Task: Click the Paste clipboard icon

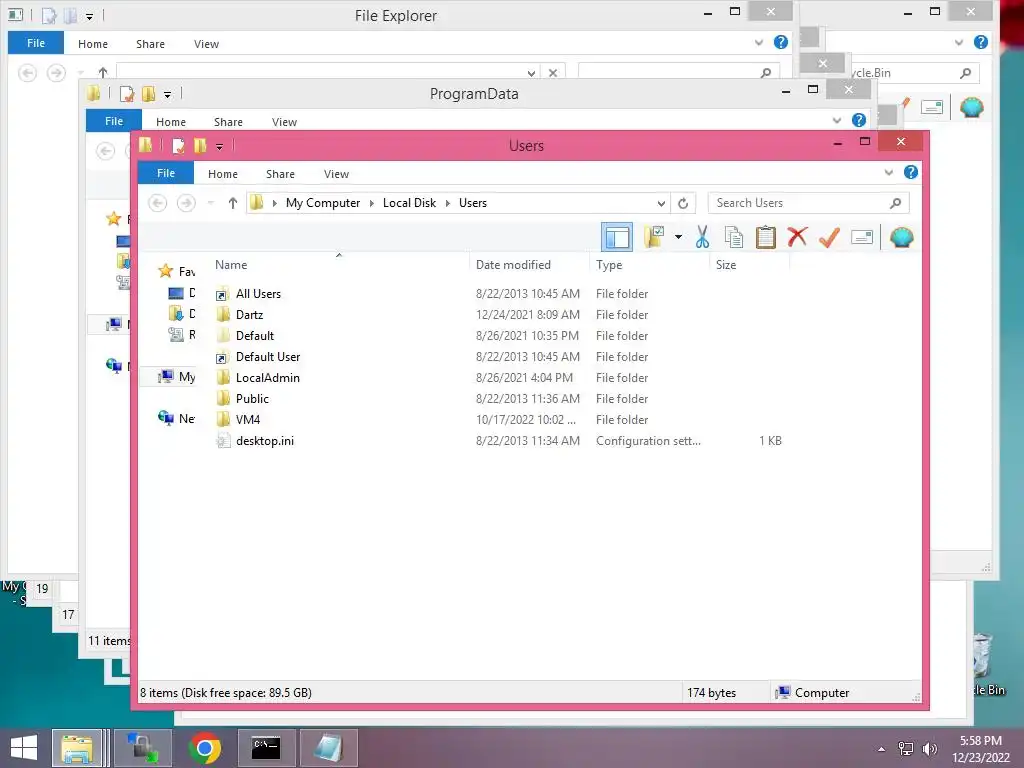Action: (765, 237)
